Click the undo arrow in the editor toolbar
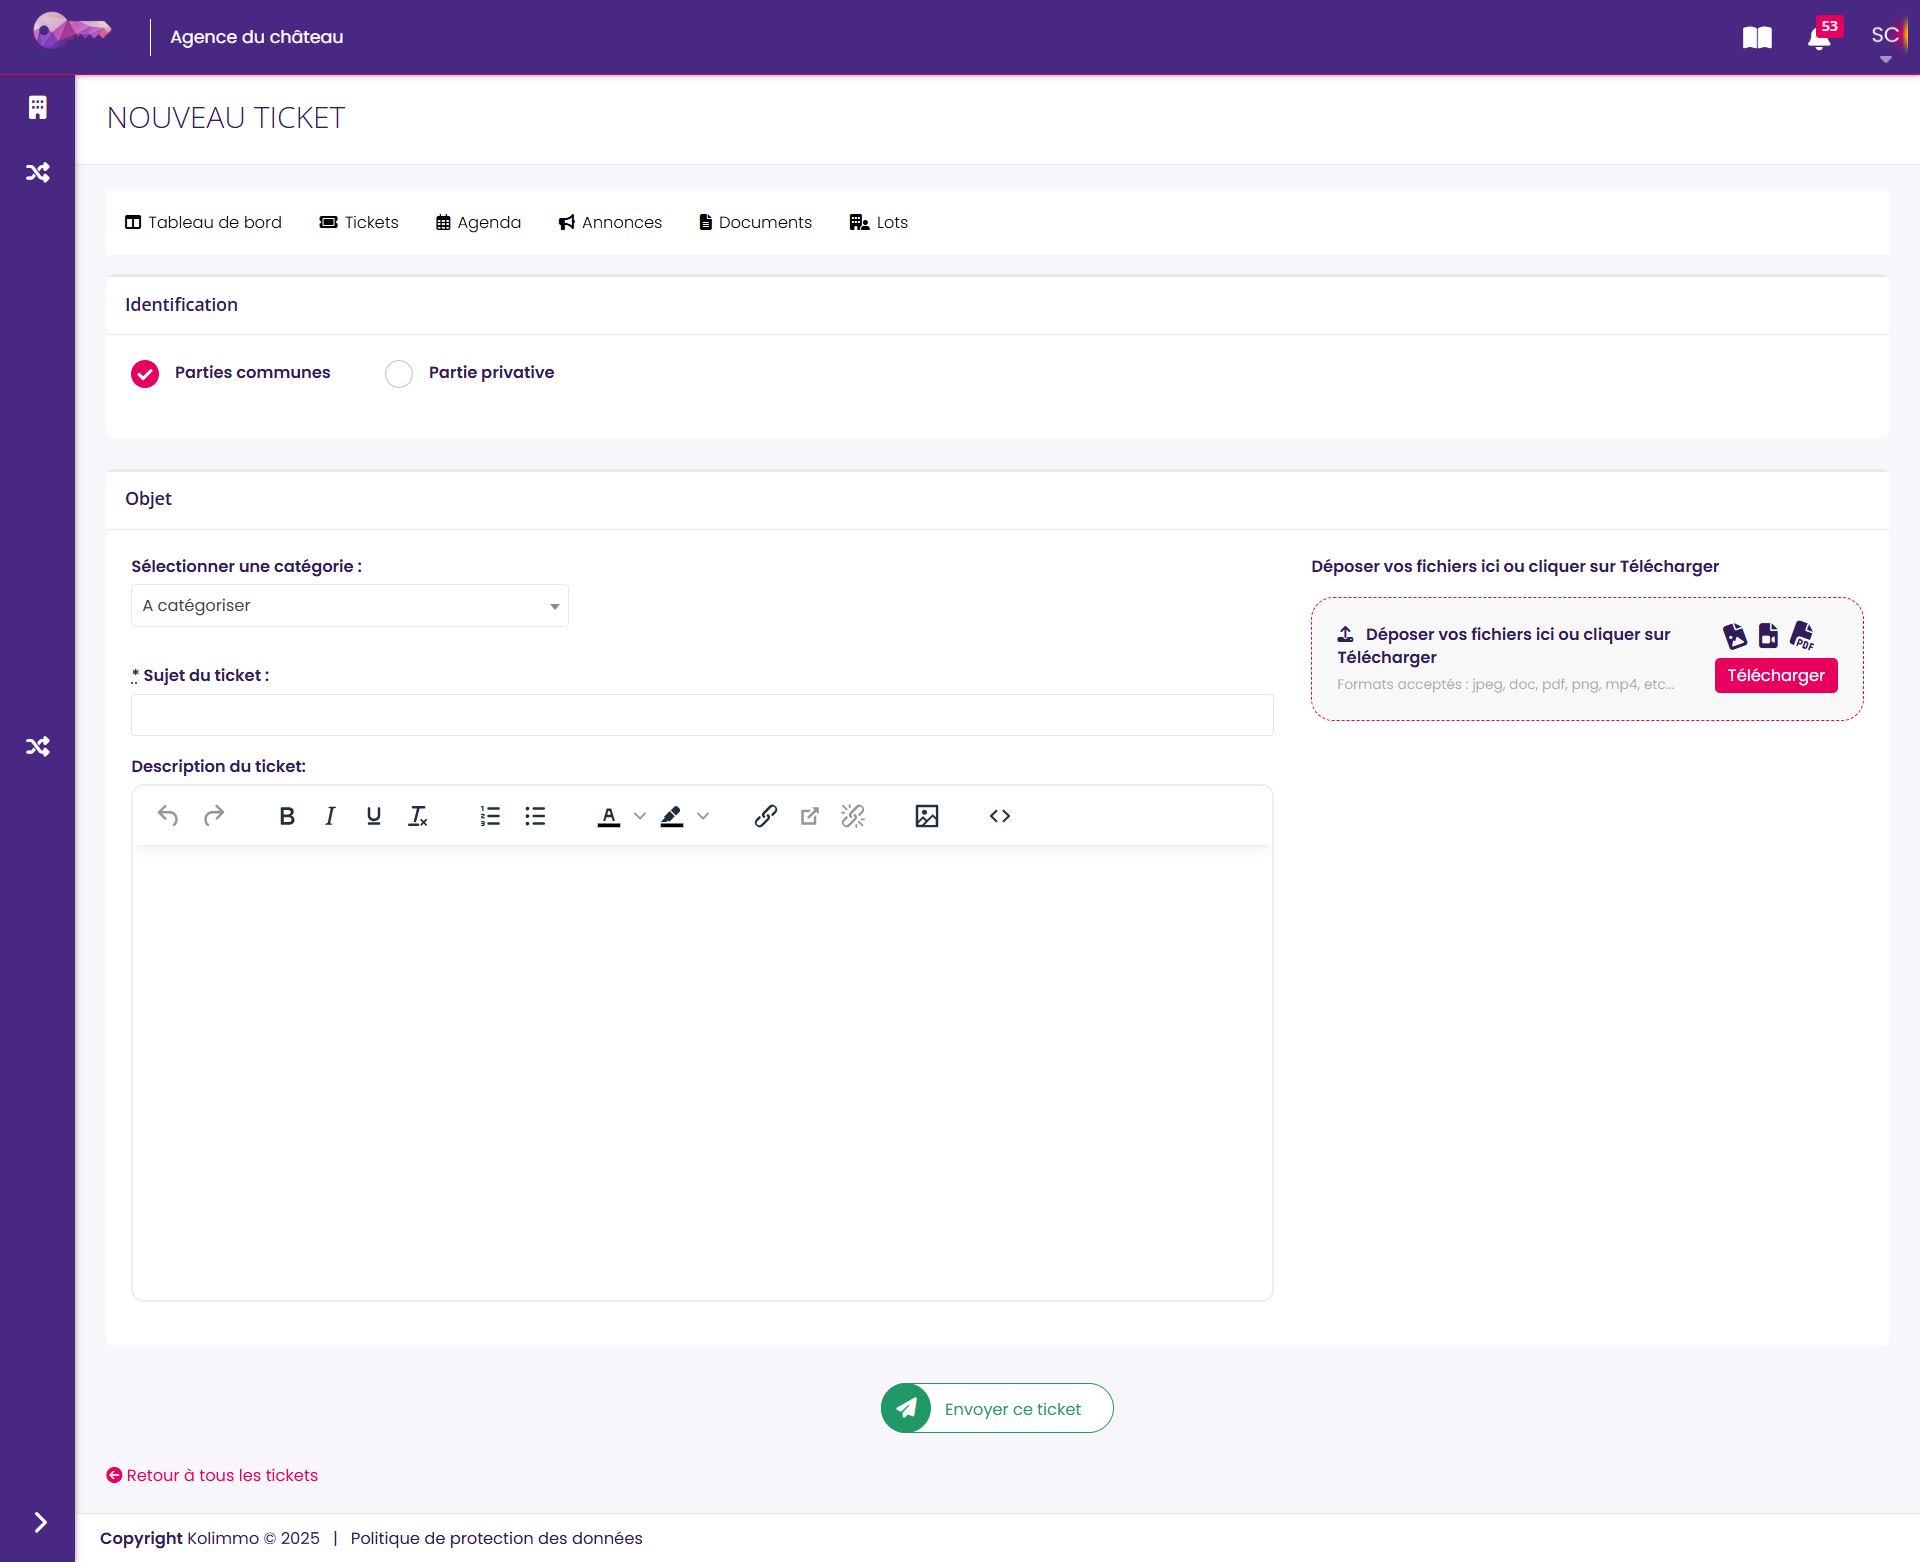This screenshot has height=1562, width=1920. pyautogui.click(x=168, y=816)
